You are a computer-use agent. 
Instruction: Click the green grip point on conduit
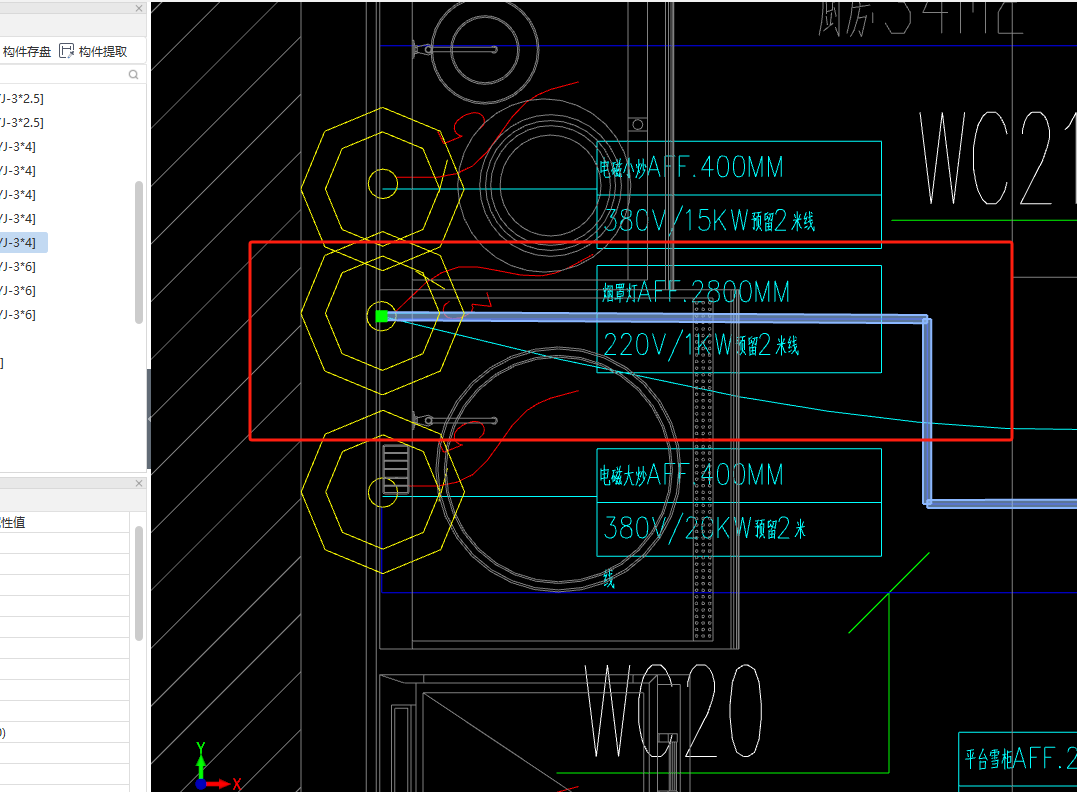tap(382, 316)
